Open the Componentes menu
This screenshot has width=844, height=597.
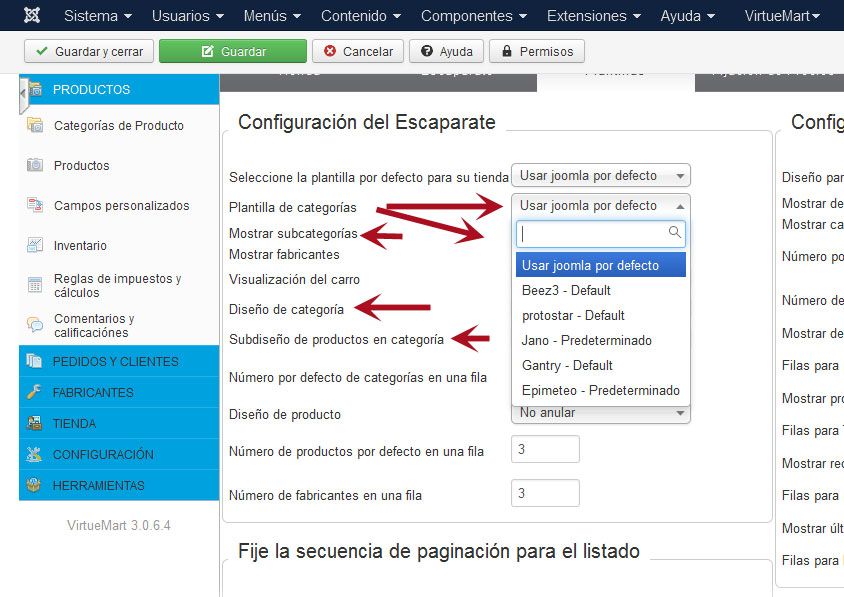[x=474, y=16]
